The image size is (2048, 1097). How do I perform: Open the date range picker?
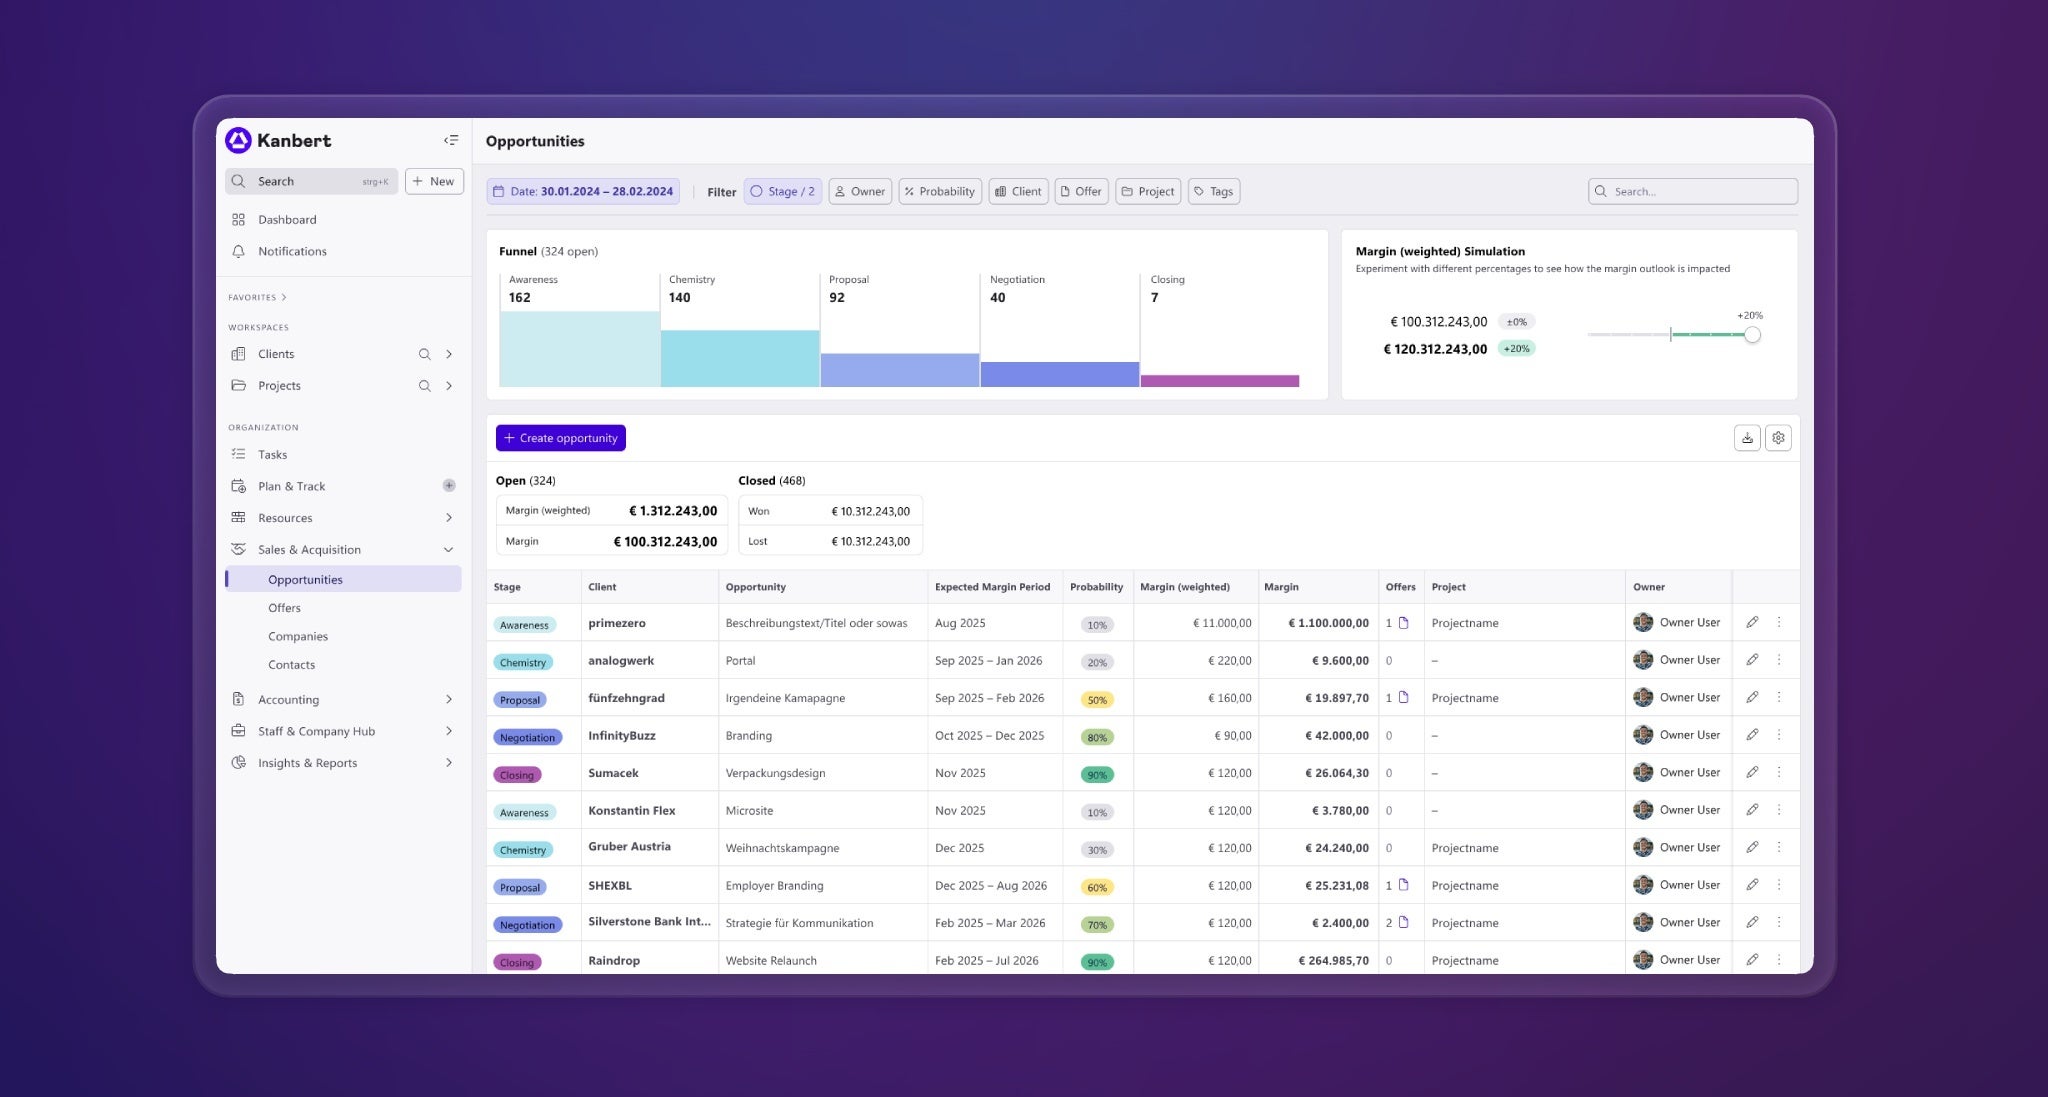[x=583, y=191]
